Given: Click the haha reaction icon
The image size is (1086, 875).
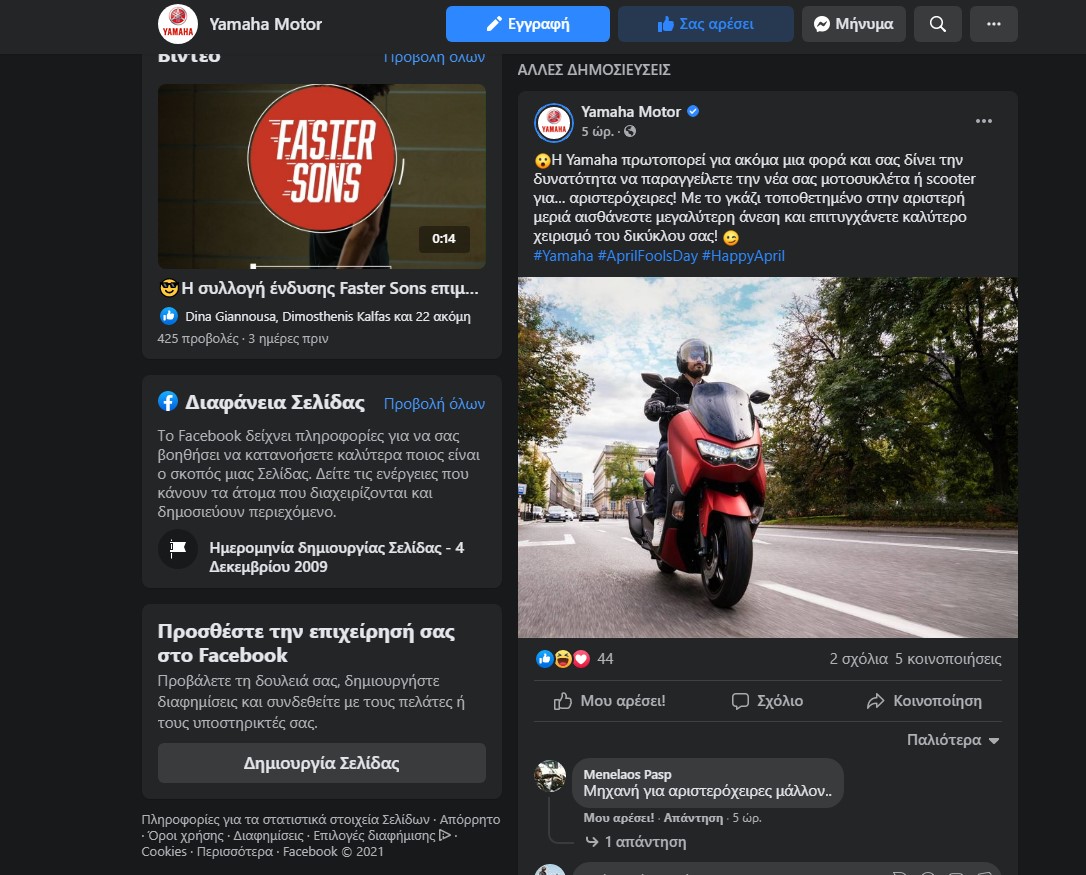Looking at the screenshot, I should [x=563, y=659].
